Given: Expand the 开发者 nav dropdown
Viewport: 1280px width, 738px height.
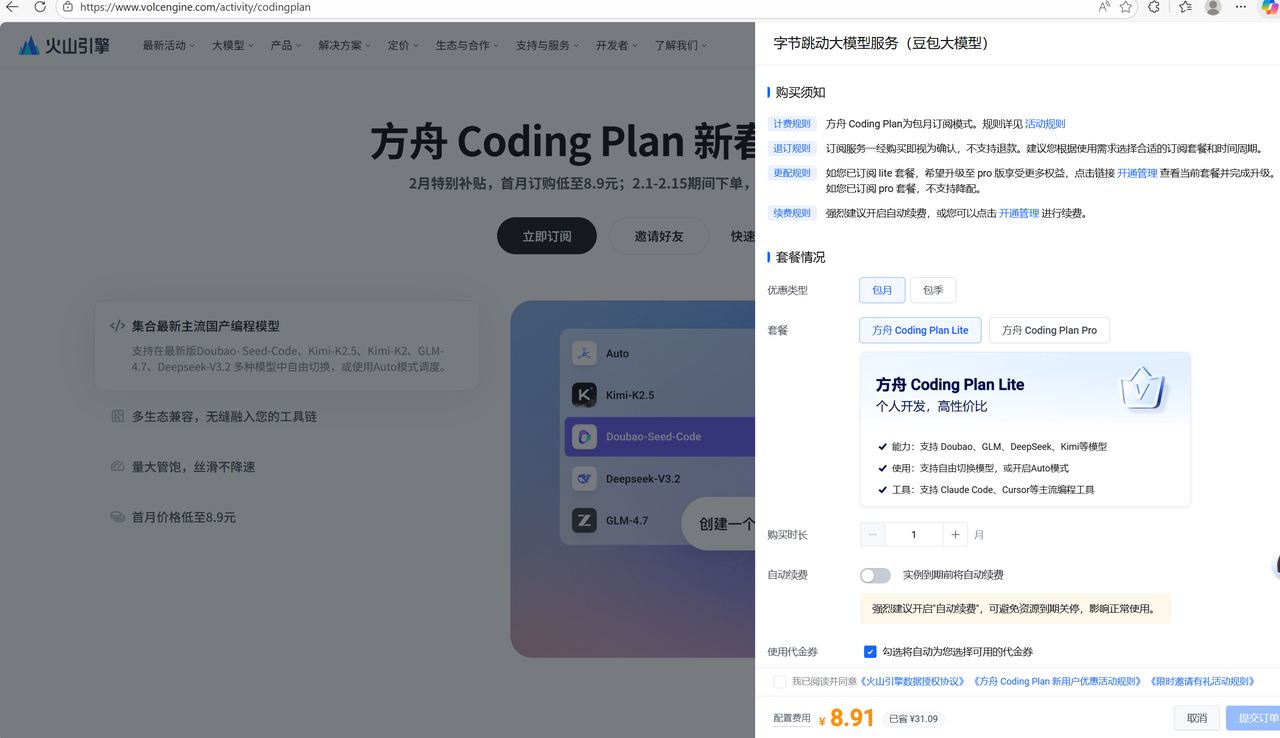Looking at the screenshot, I should [616, 45].
